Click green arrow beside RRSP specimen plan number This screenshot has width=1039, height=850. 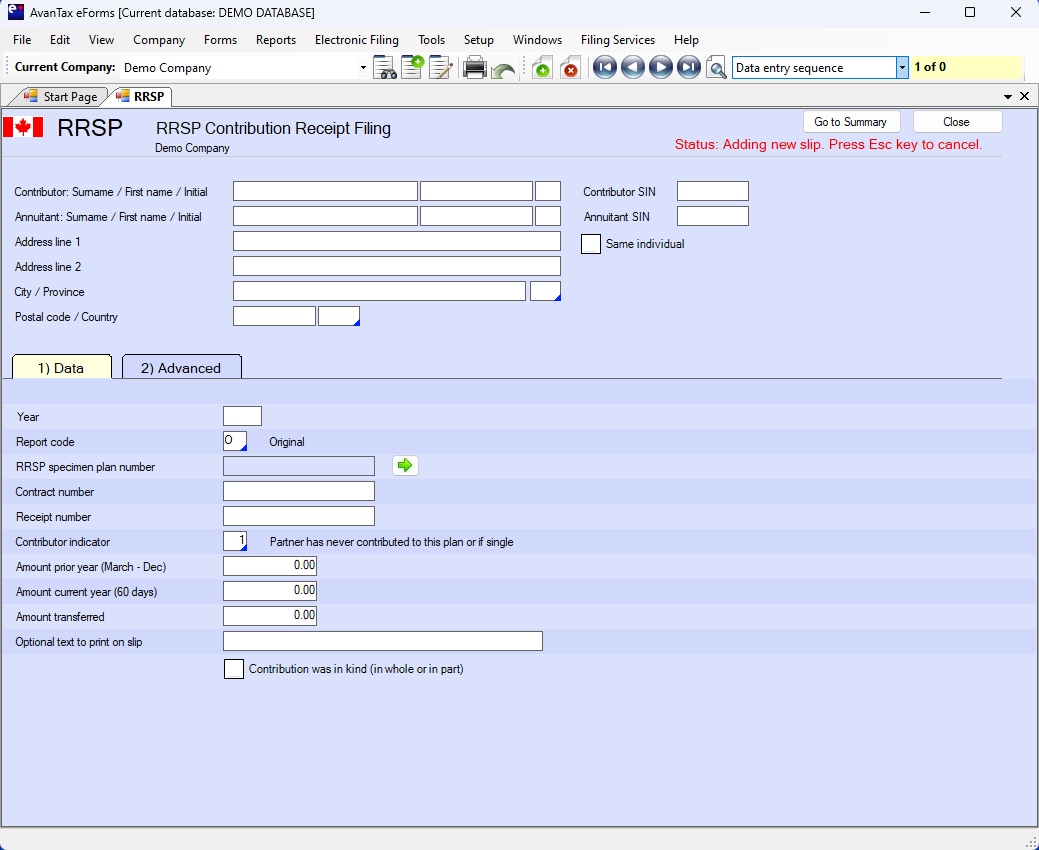[405, 466]
